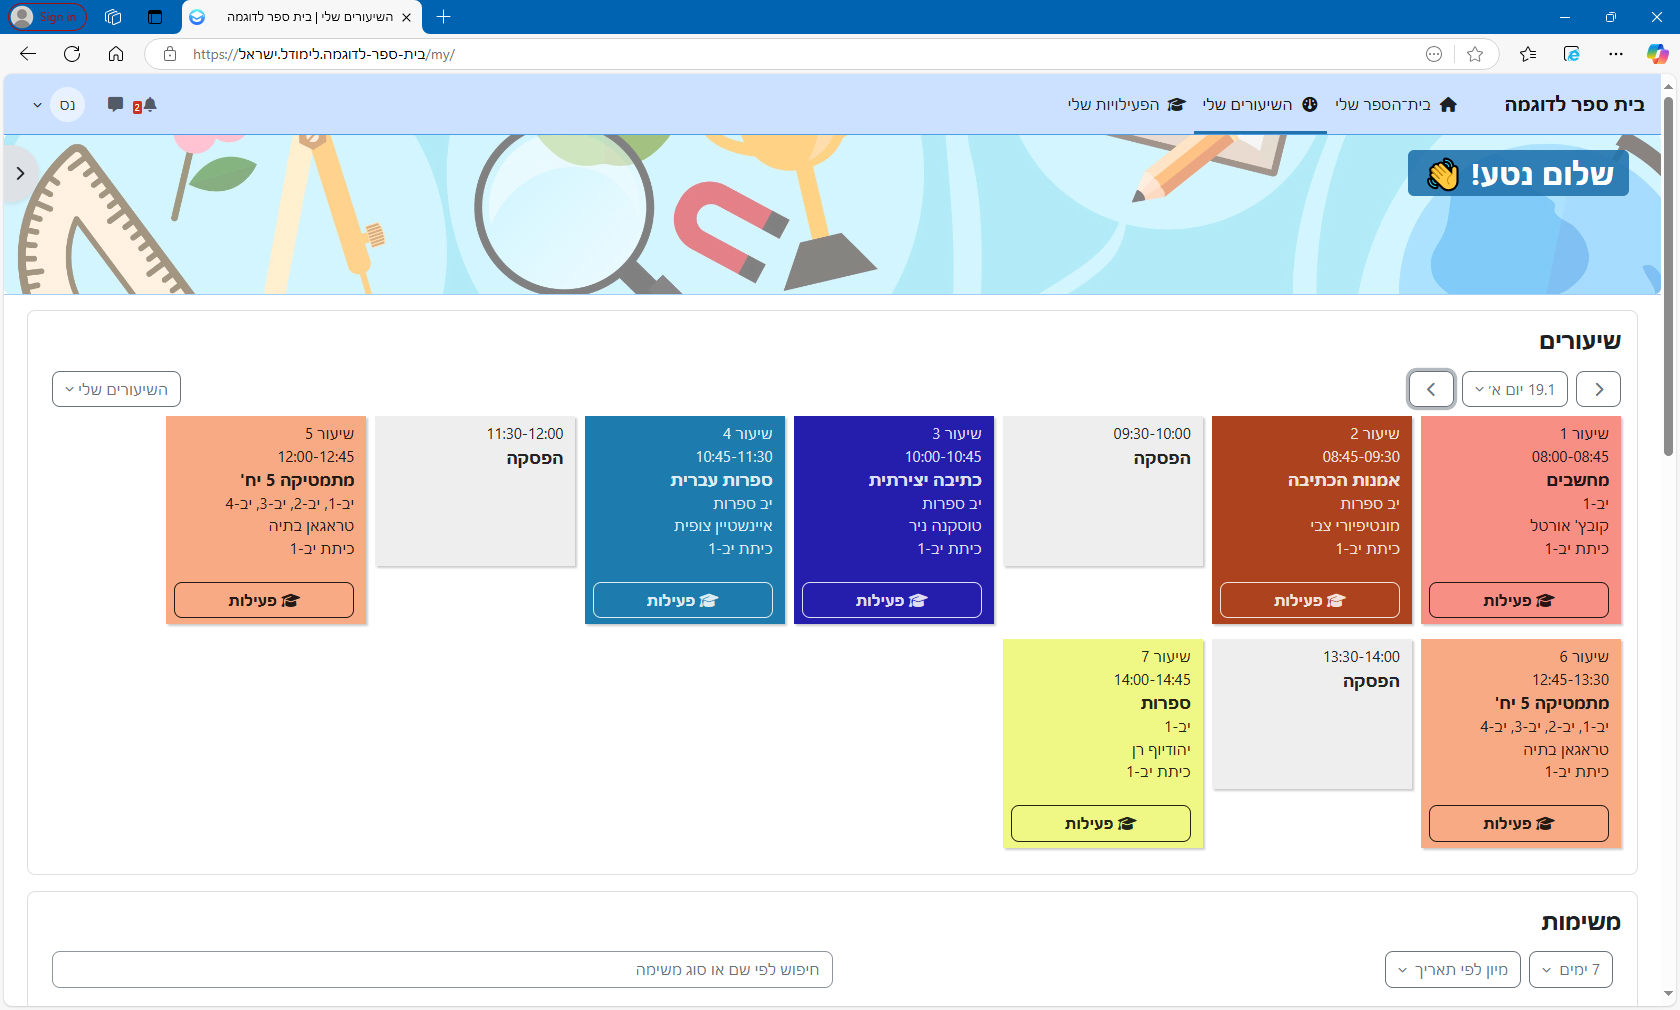
Task: Click the favorites star in the address bar
Action: coord(1476,54)
